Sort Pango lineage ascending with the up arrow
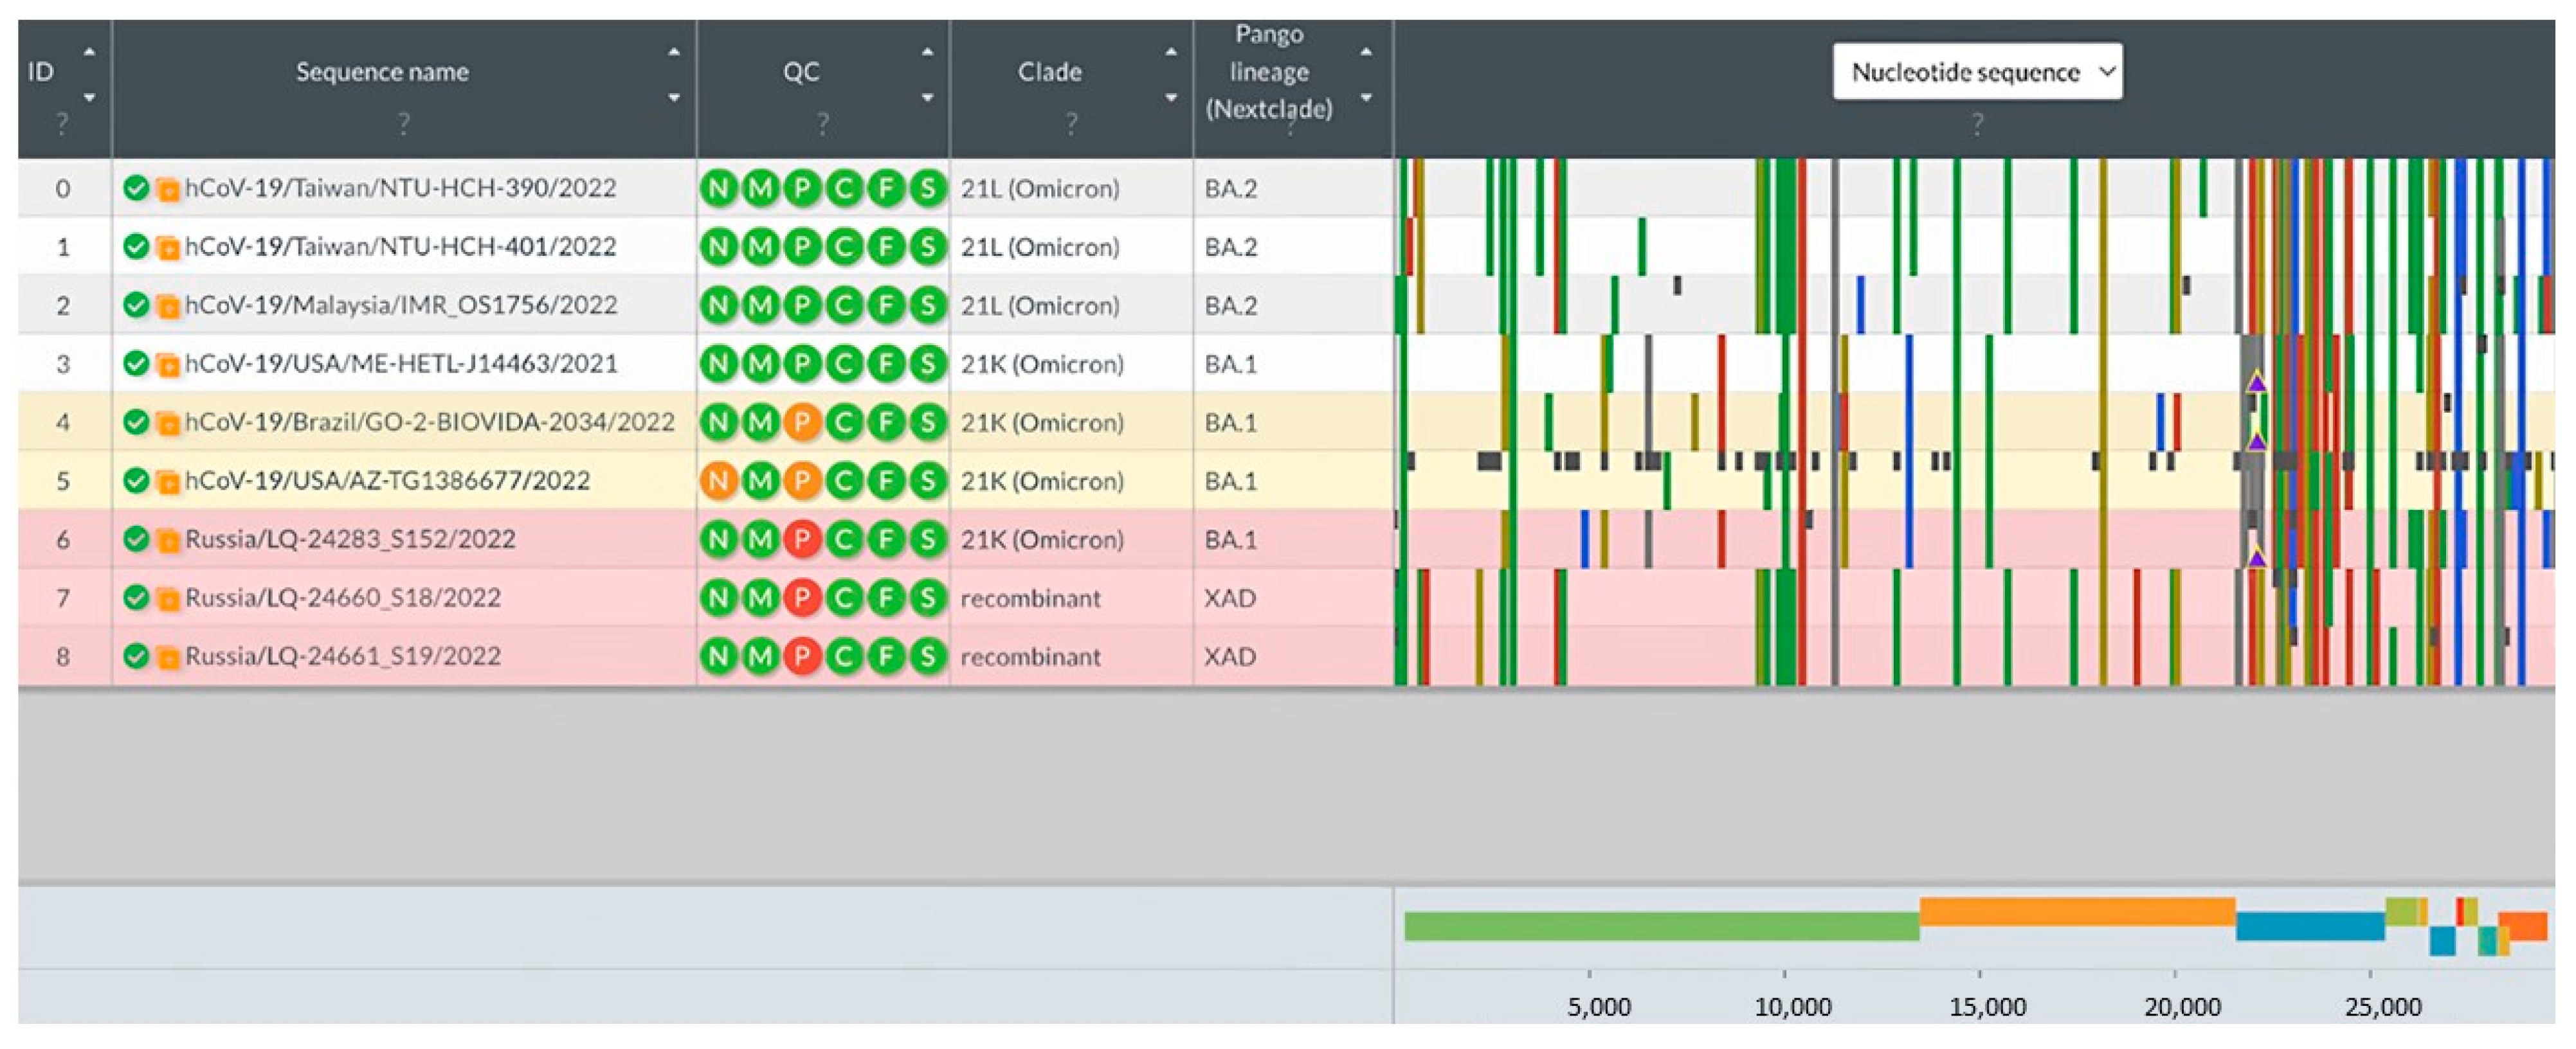This screenshot has width=2576, height=1049. click(1366, 52)
